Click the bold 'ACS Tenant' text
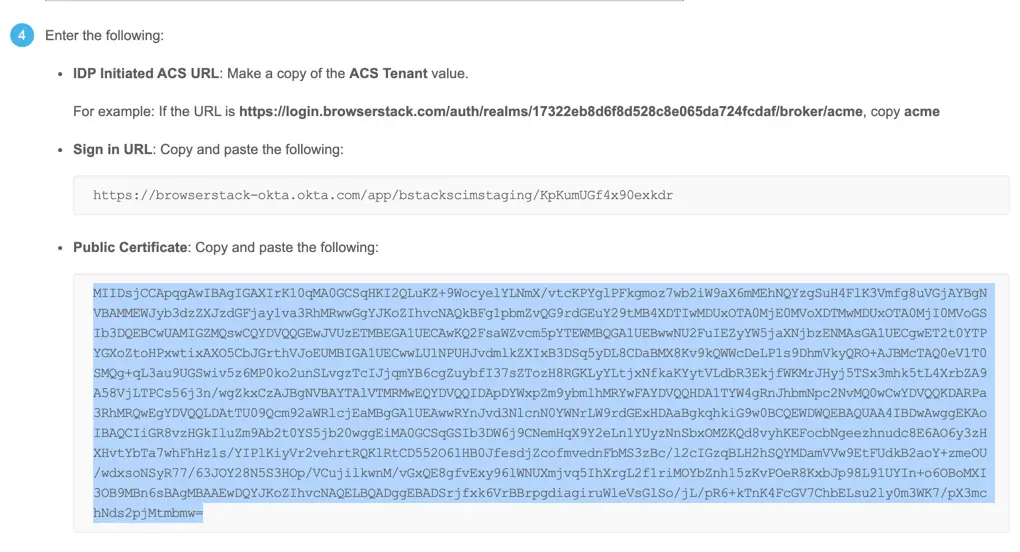1020x552 pixels. pyautogui.click(x=388, y=74)
